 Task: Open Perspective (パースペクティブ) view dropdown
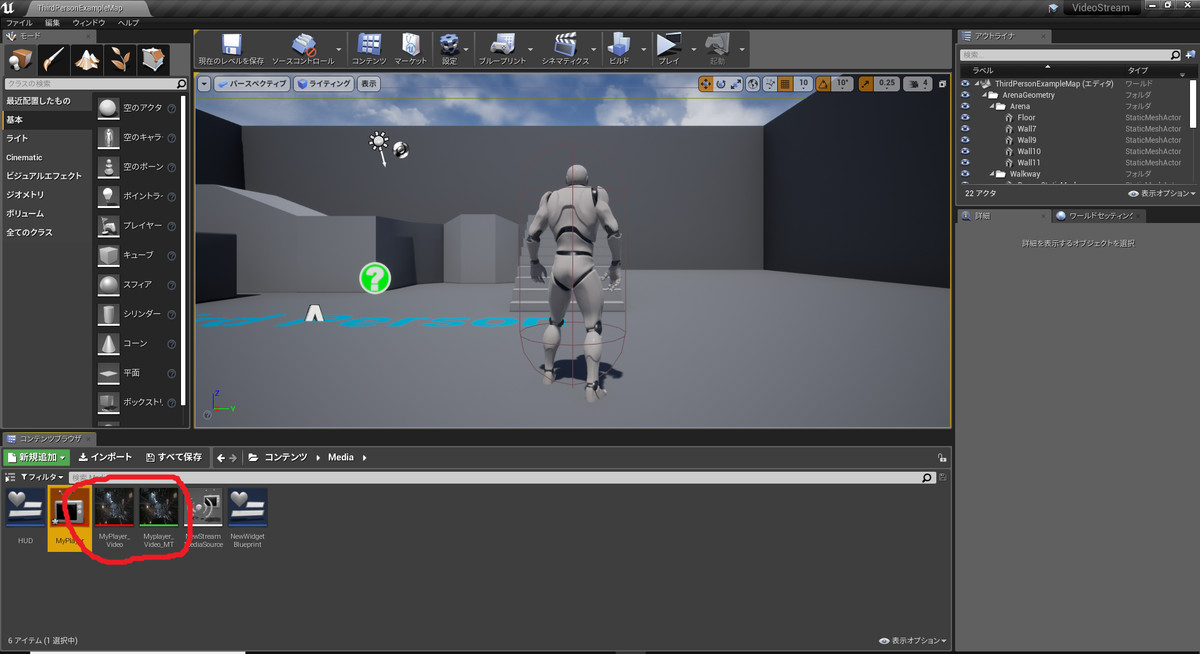click(252, 84)
